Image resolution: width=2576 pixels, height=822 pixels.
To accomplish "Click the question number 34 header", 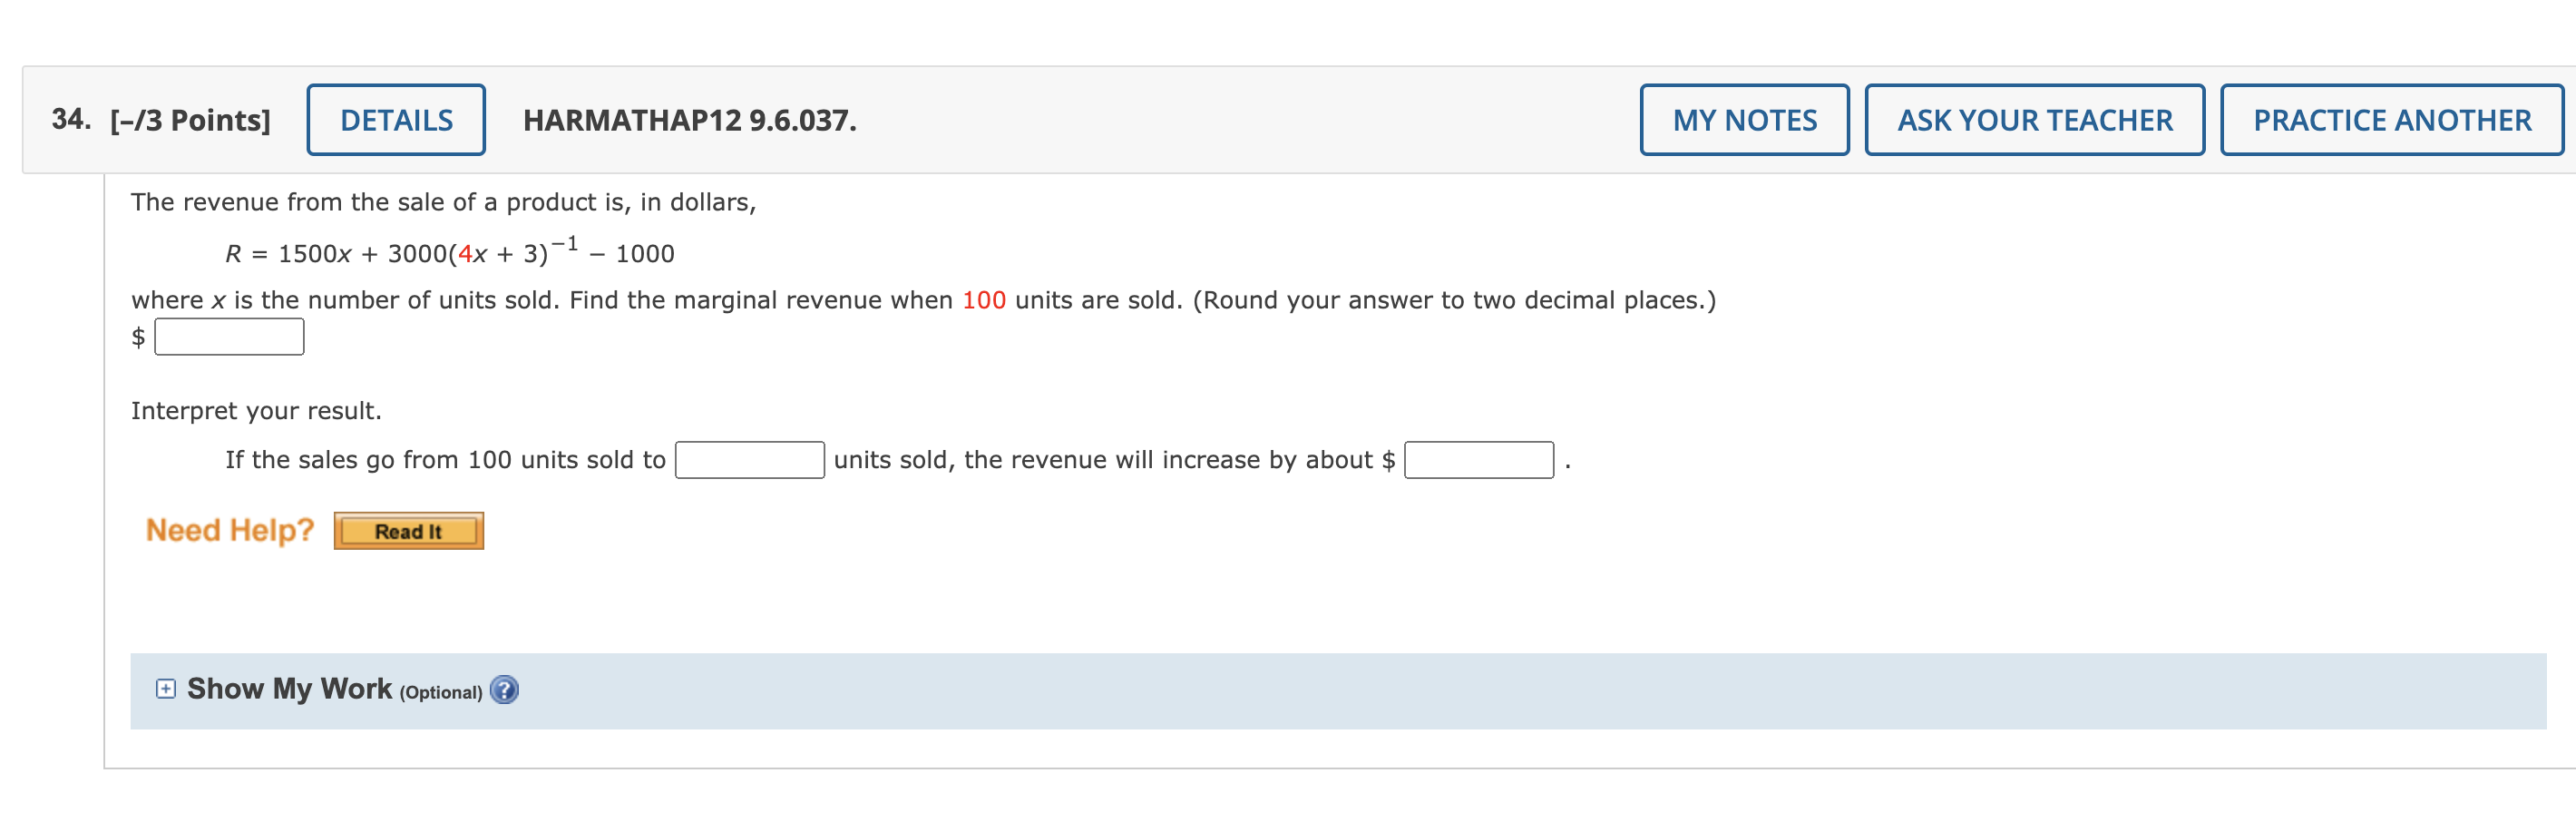I will [x=69, y=117].
